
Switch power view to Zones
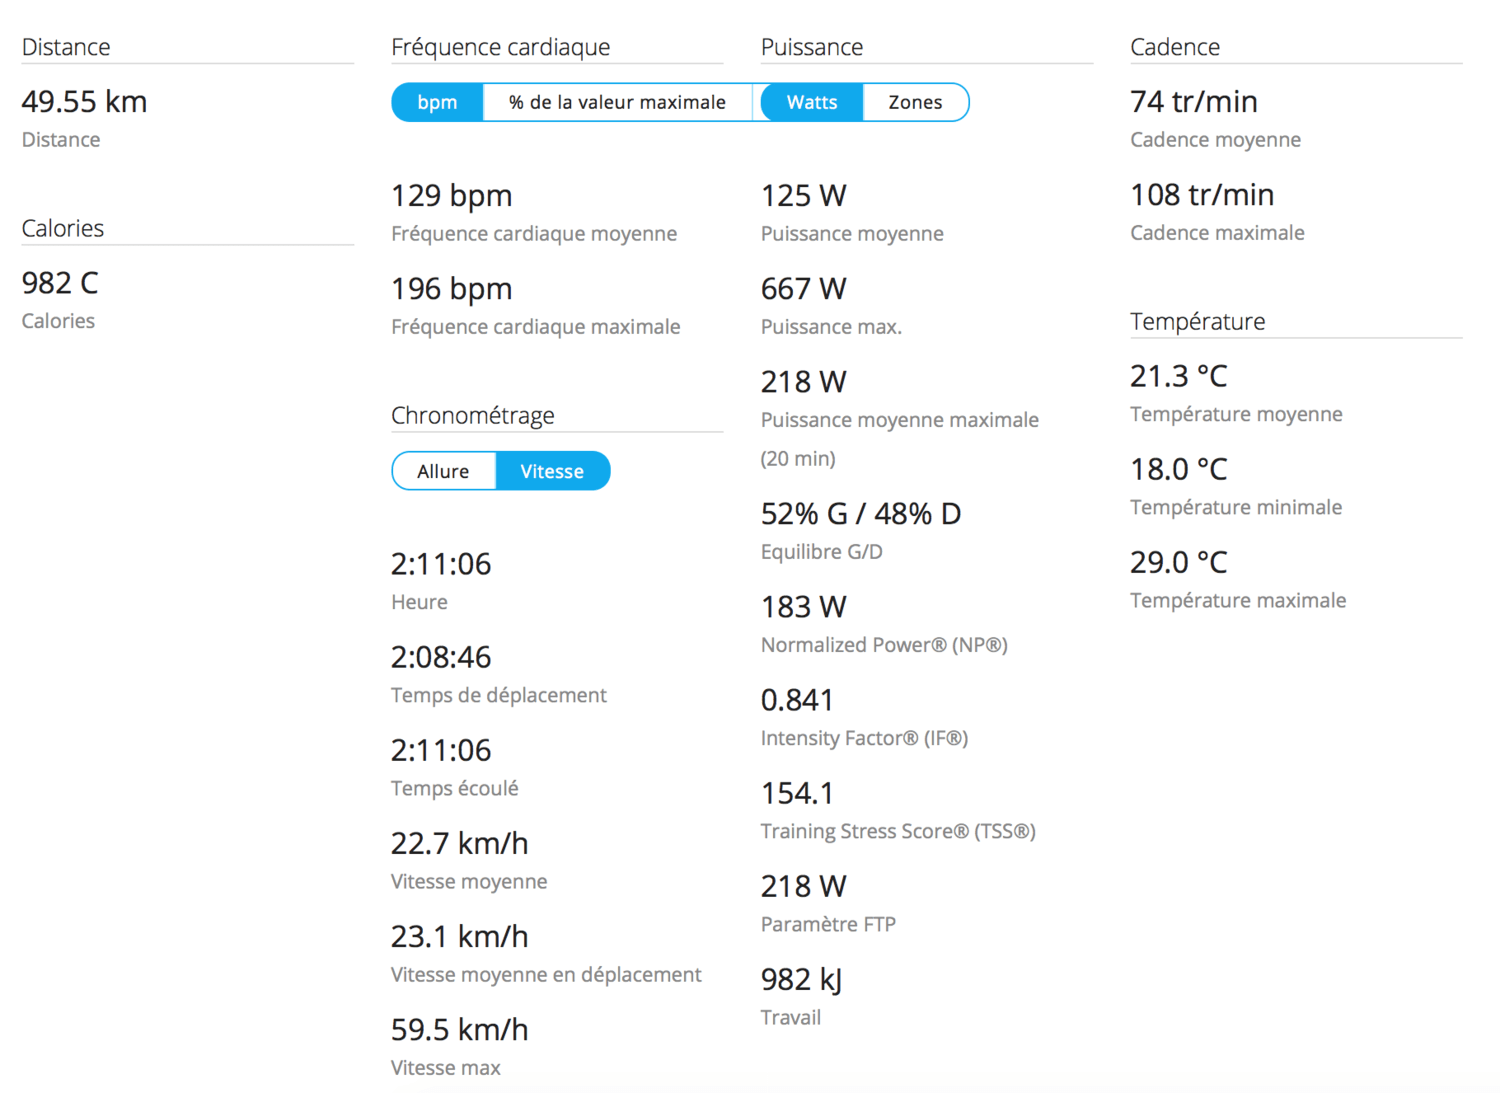915,102
